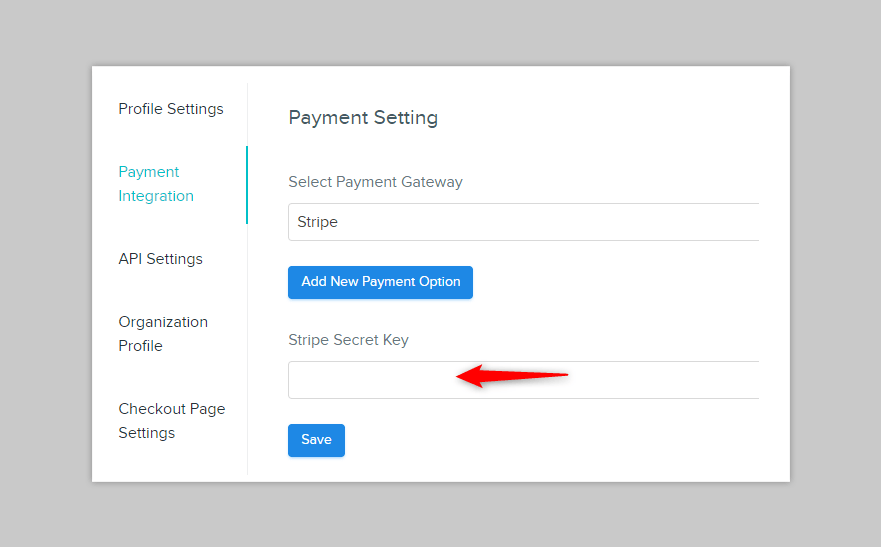The height and width of the screenshot is (547, 881).
Task: Switch to Checkout Page Settings
Action: tap(171, 421)
